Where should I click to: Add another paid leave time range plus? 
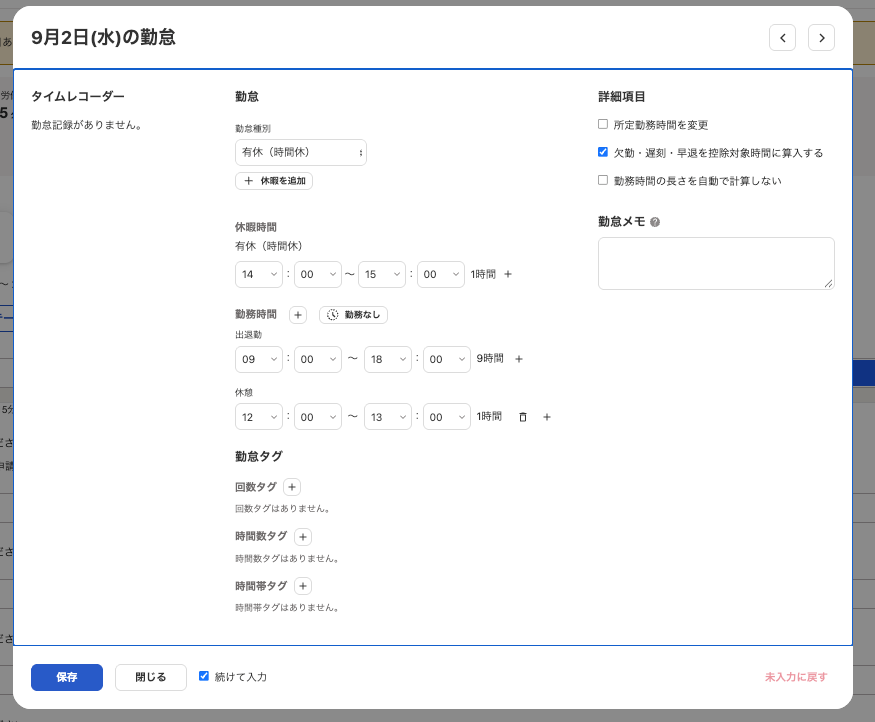[x=508, y=274]
